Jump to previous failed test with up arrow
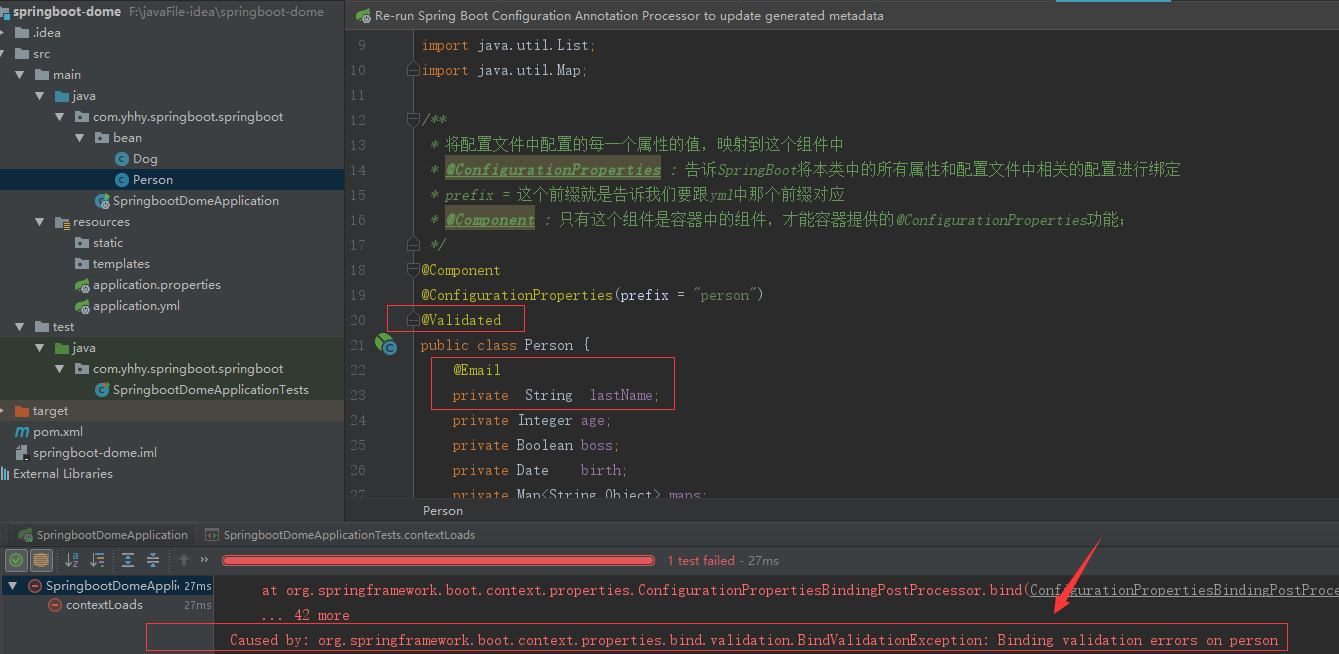Screen dimensions: 1339x654 click(x=183, y=560)
